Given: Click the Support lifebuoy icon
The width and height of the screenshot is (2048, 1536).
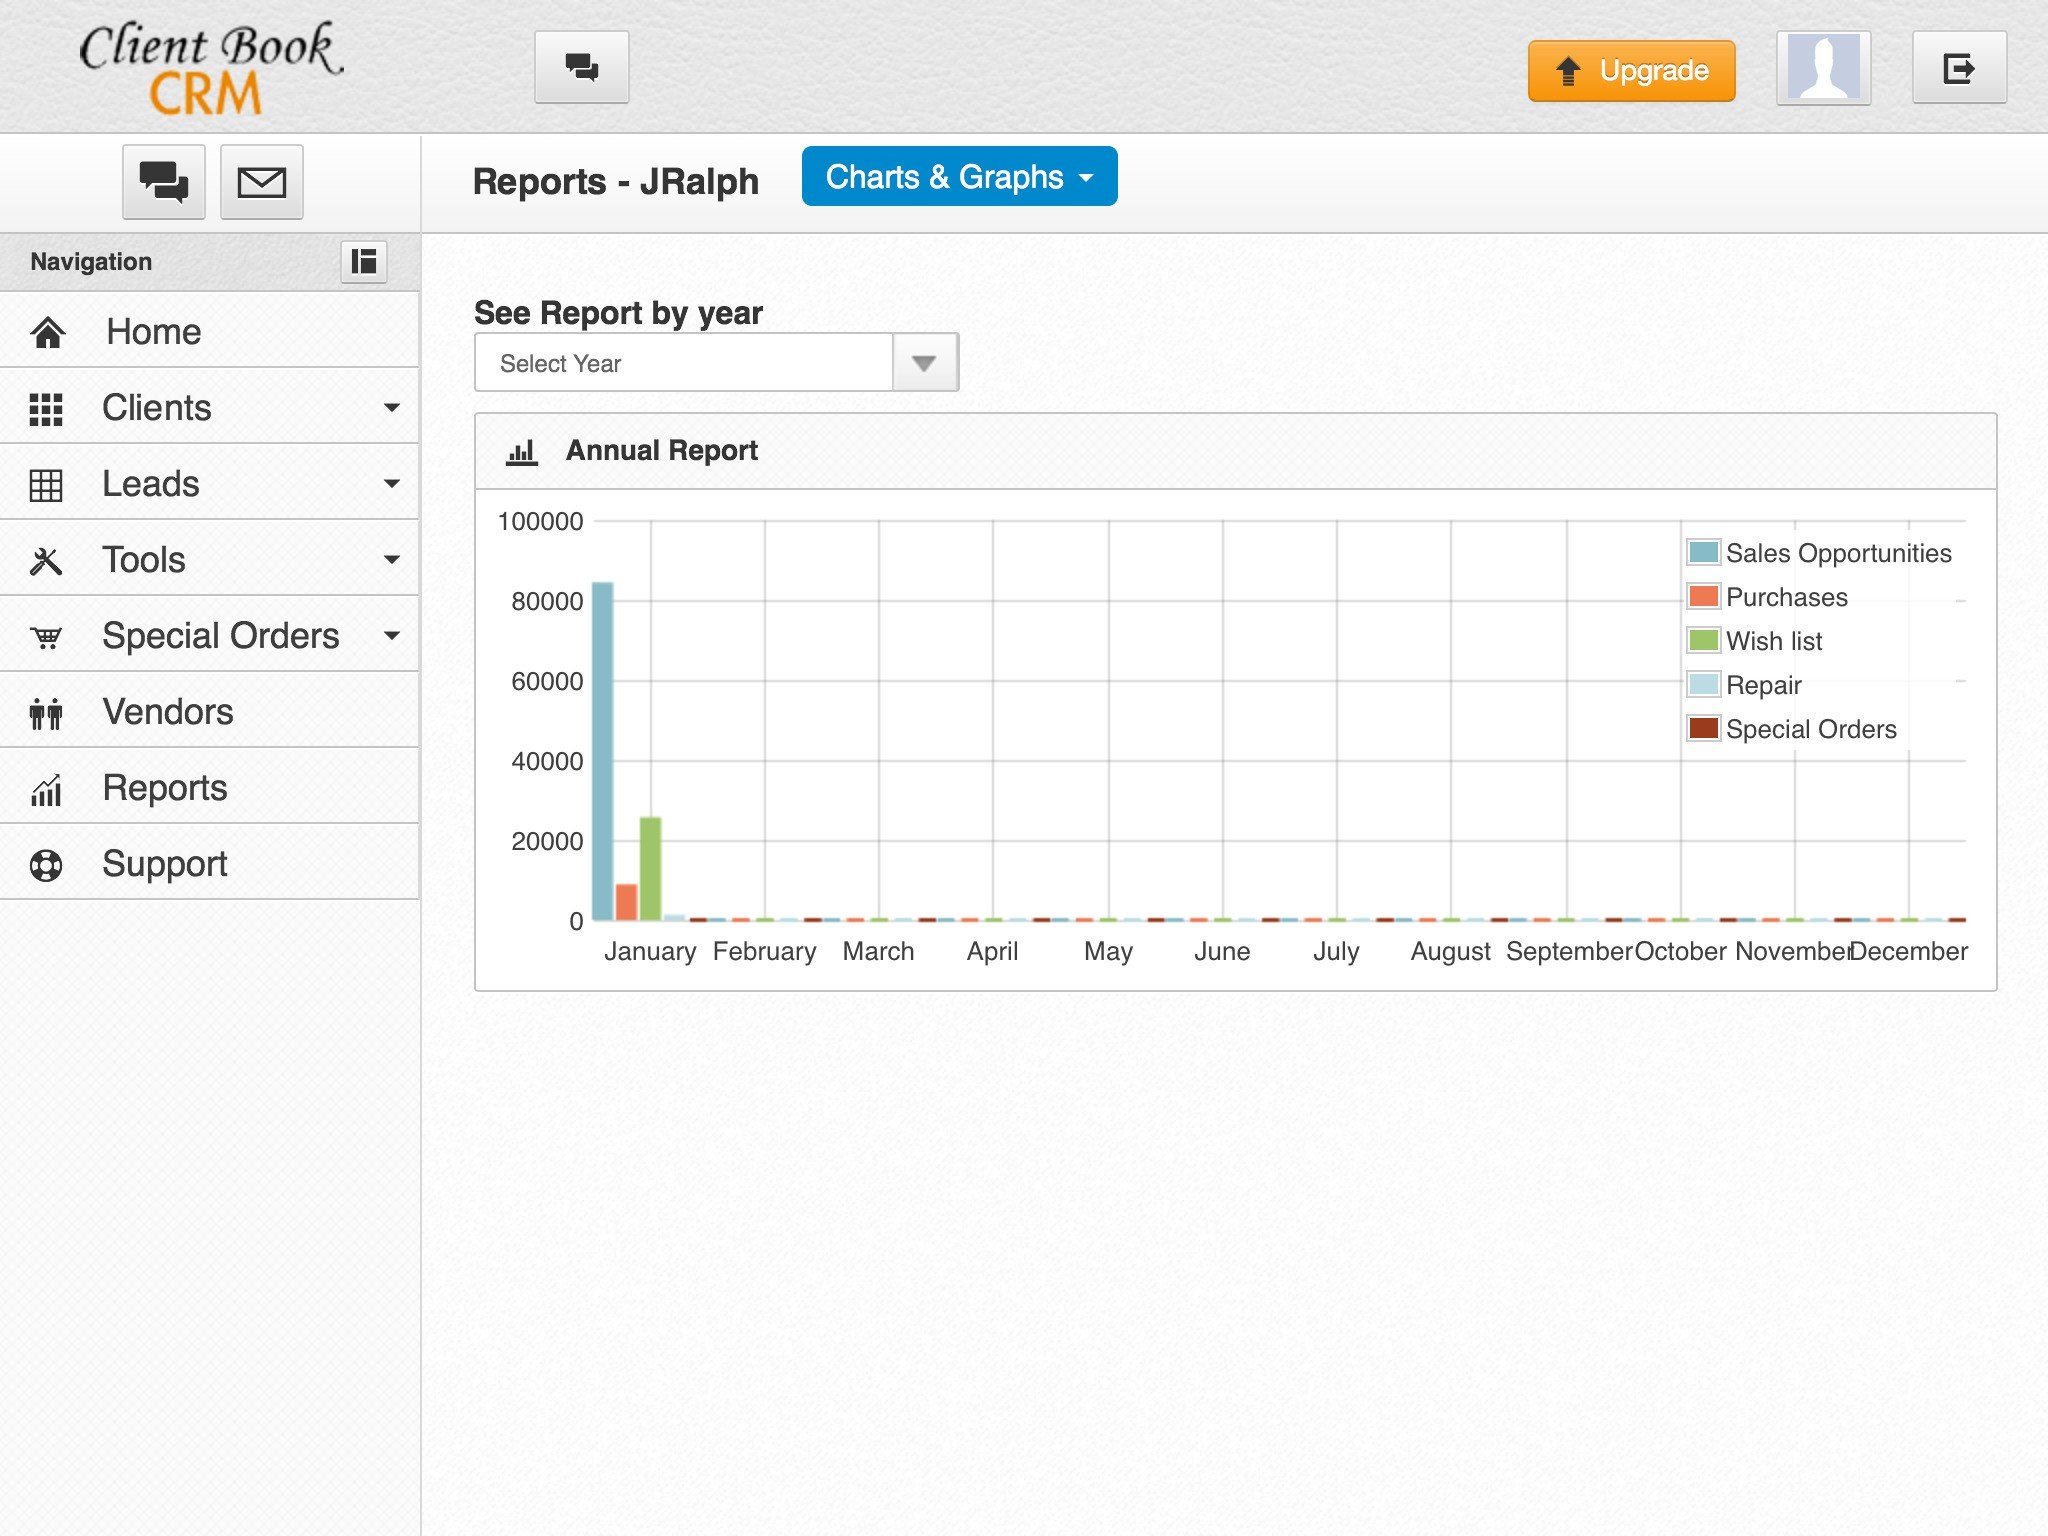Looking at the screenshot, I should (46, 865).
